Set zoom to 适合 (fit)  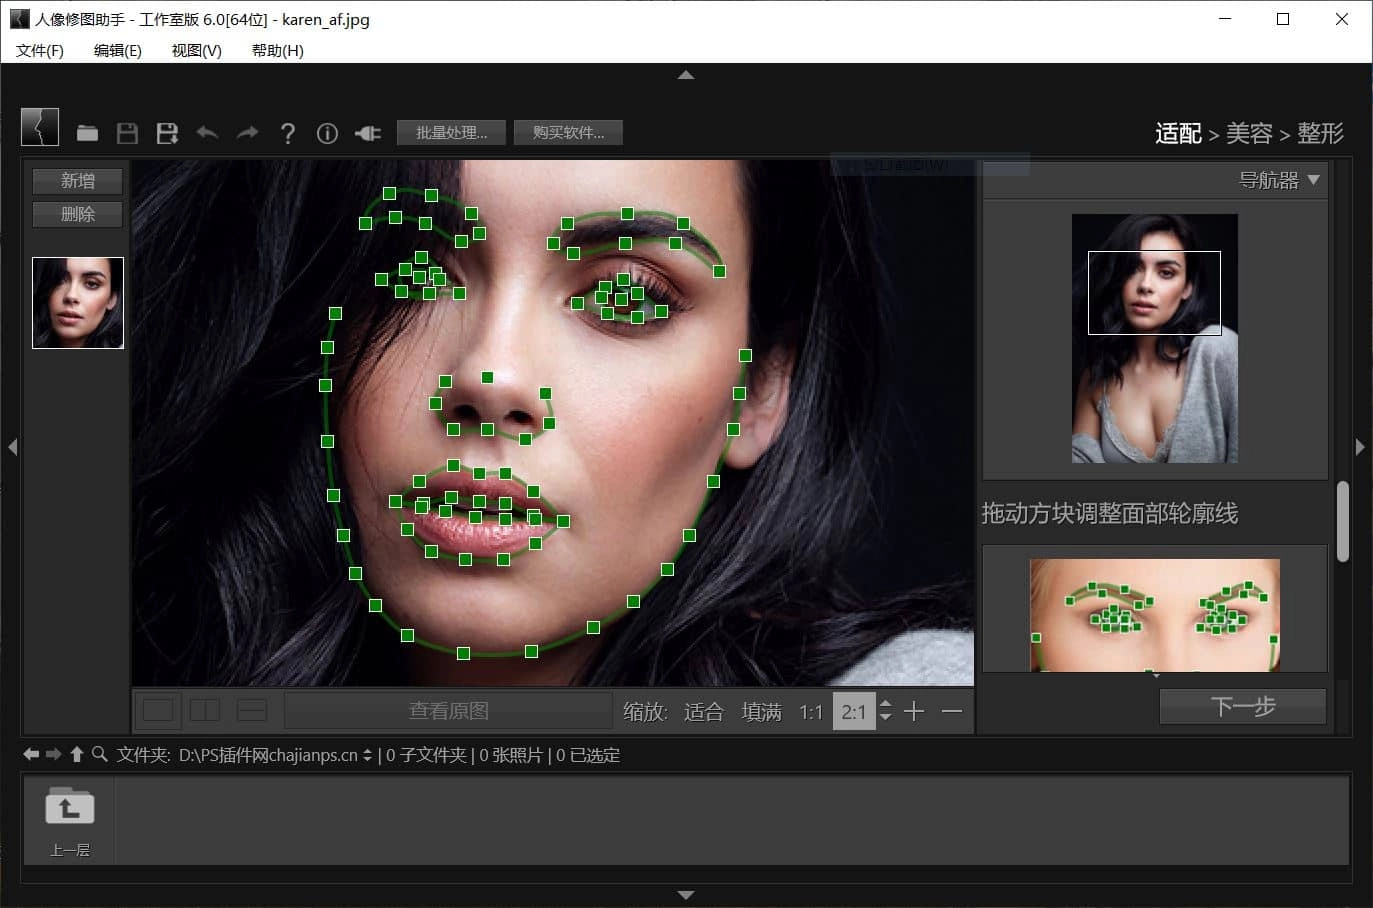point(703,711)
